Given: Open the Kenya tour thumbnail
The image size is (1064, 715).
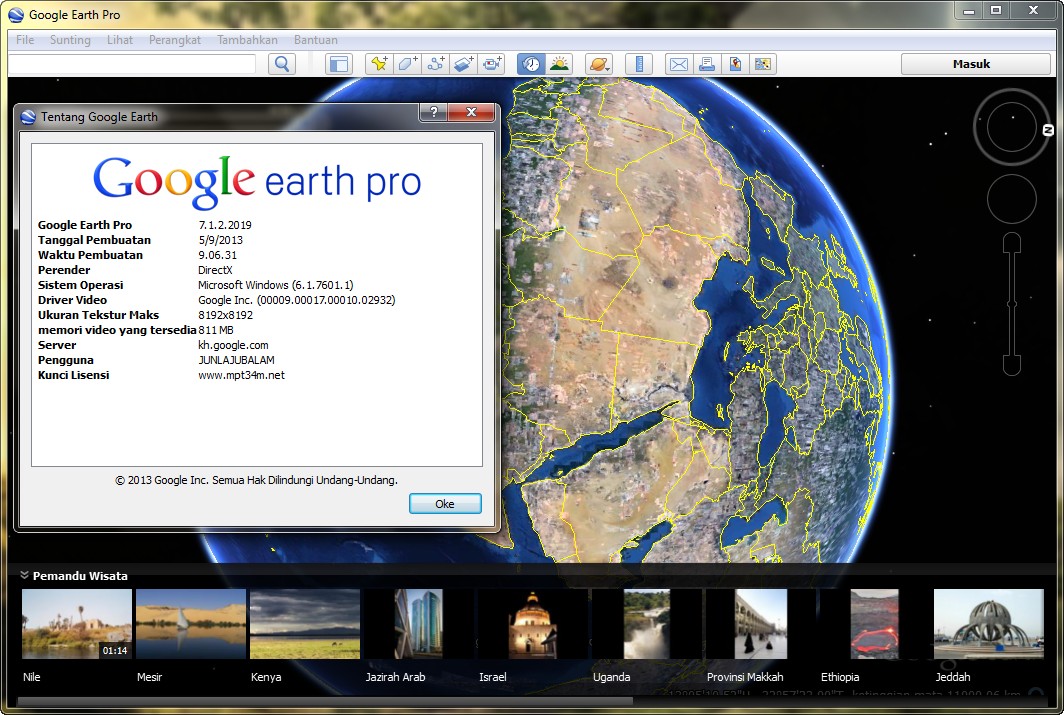Looking at the screenshot, I should click(x=305, y=624).
